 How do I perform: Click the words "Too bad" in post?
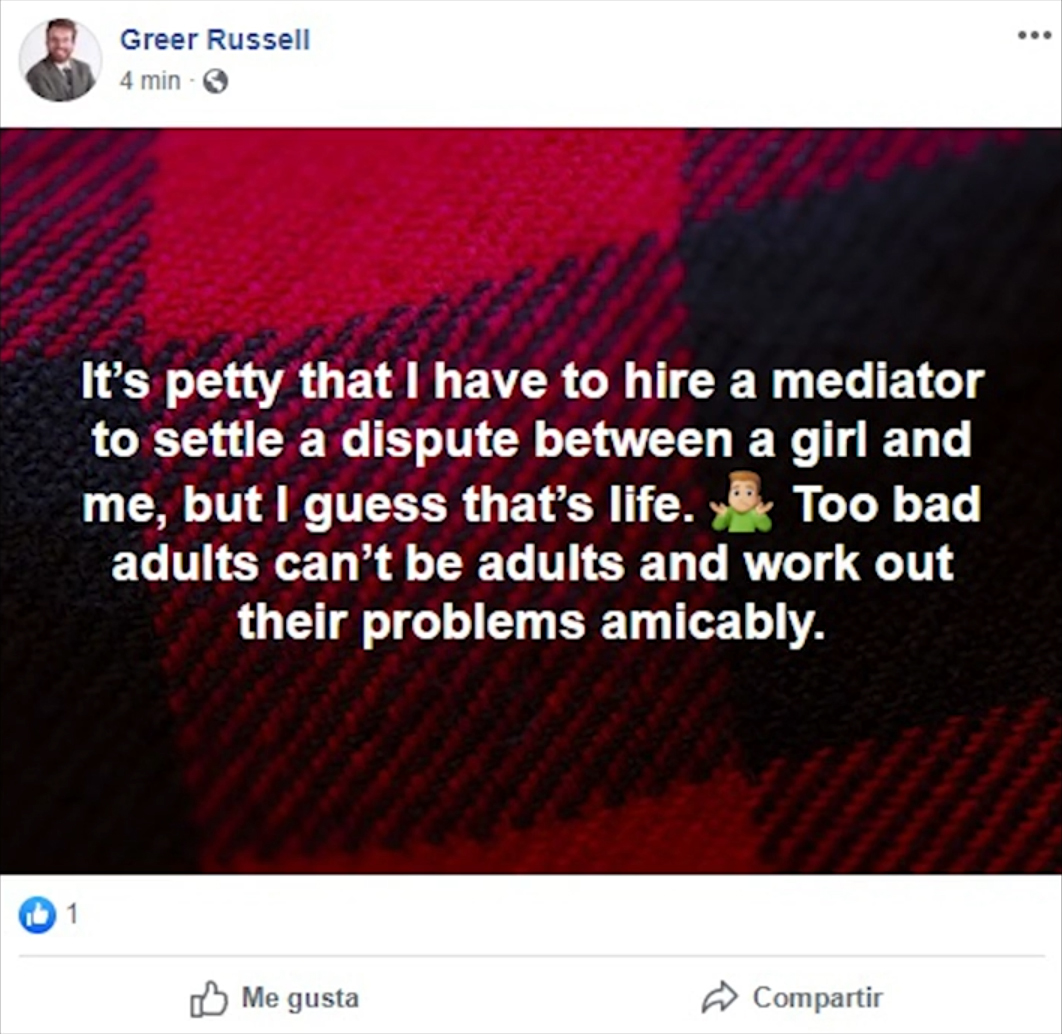click(x=887, y=504)
